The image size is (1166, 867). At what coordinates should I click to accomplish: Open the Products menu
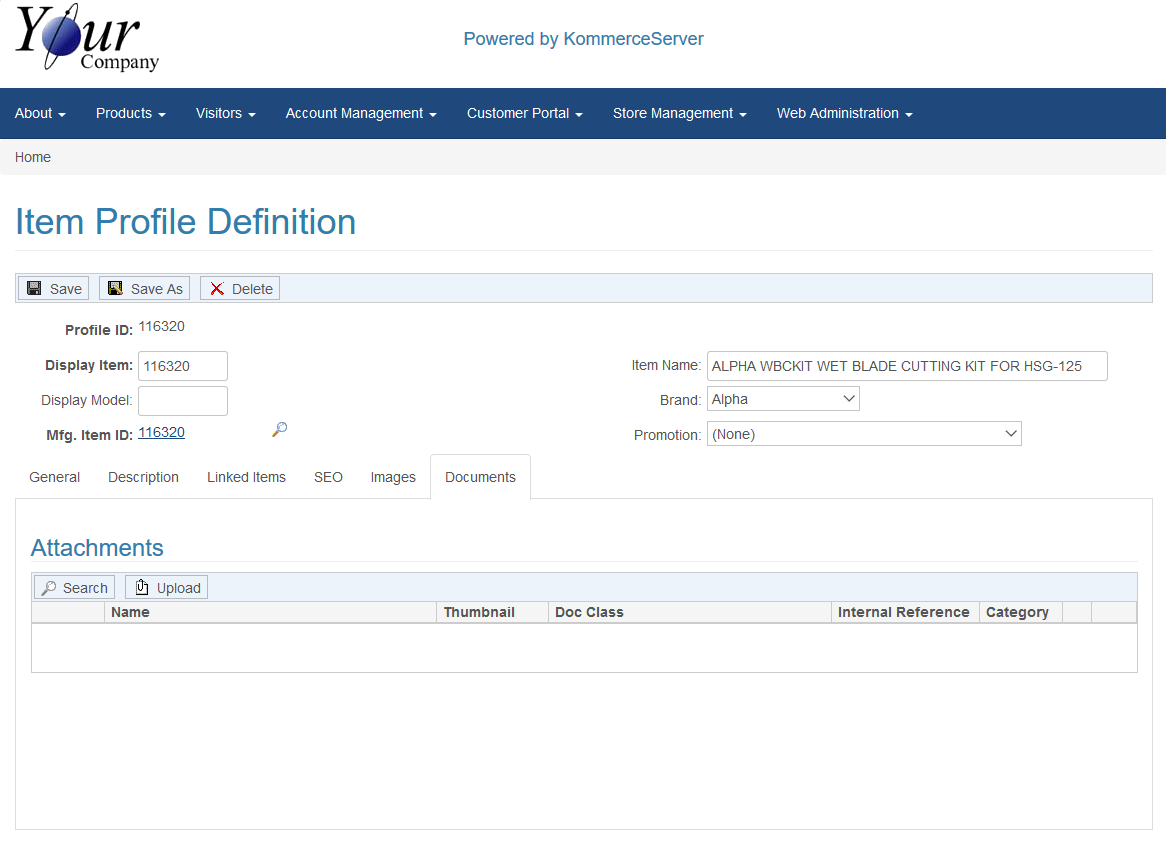[130, 114]
